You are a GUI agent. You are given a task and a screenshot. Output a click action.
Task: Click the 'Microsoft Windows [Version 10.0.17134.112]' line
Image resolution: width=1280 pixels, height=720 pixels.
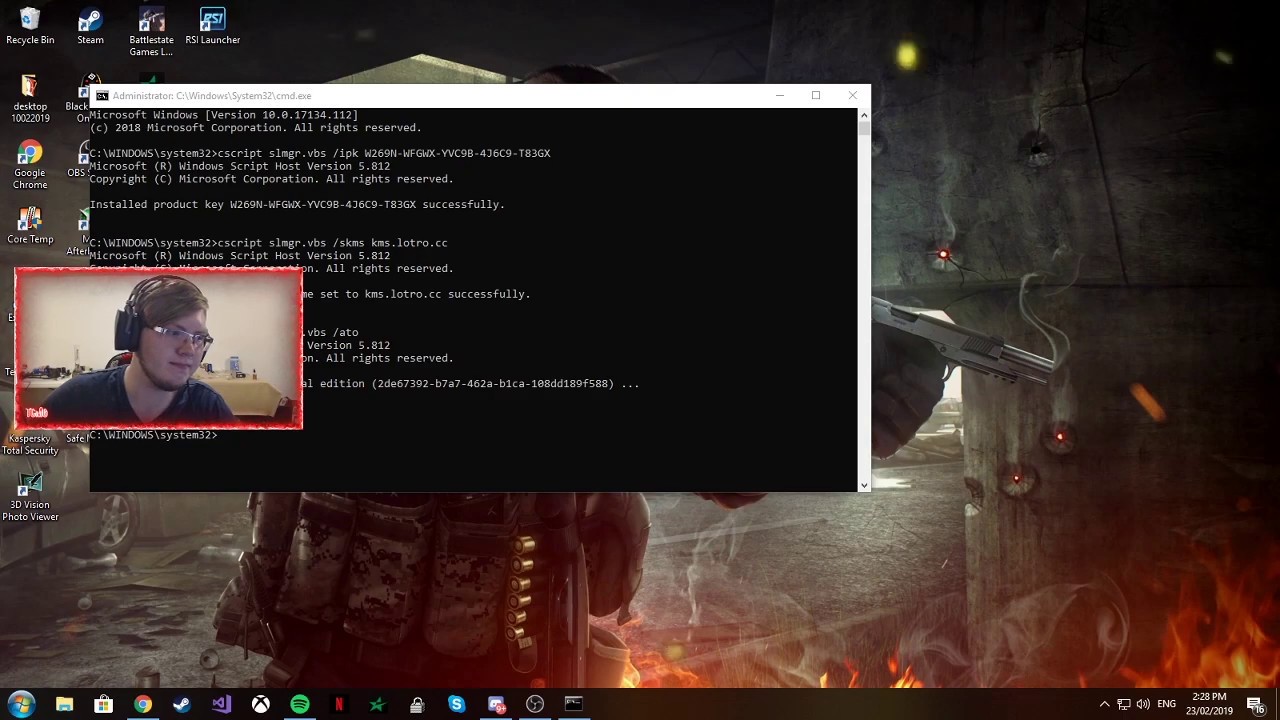224,115
